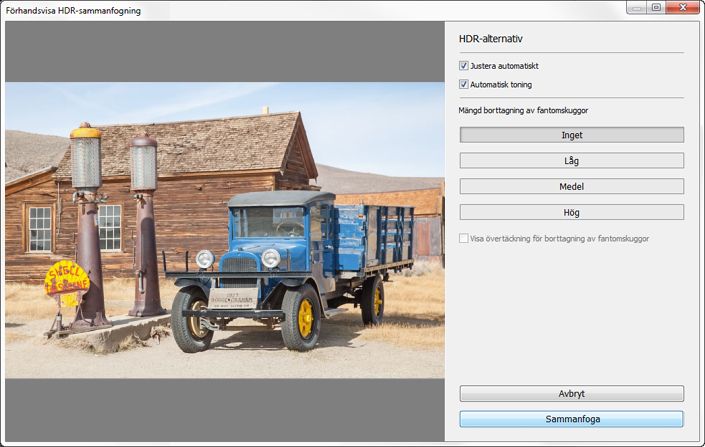Pick the Hög deghost amount

pyautogui.click(x=571, y=212)
